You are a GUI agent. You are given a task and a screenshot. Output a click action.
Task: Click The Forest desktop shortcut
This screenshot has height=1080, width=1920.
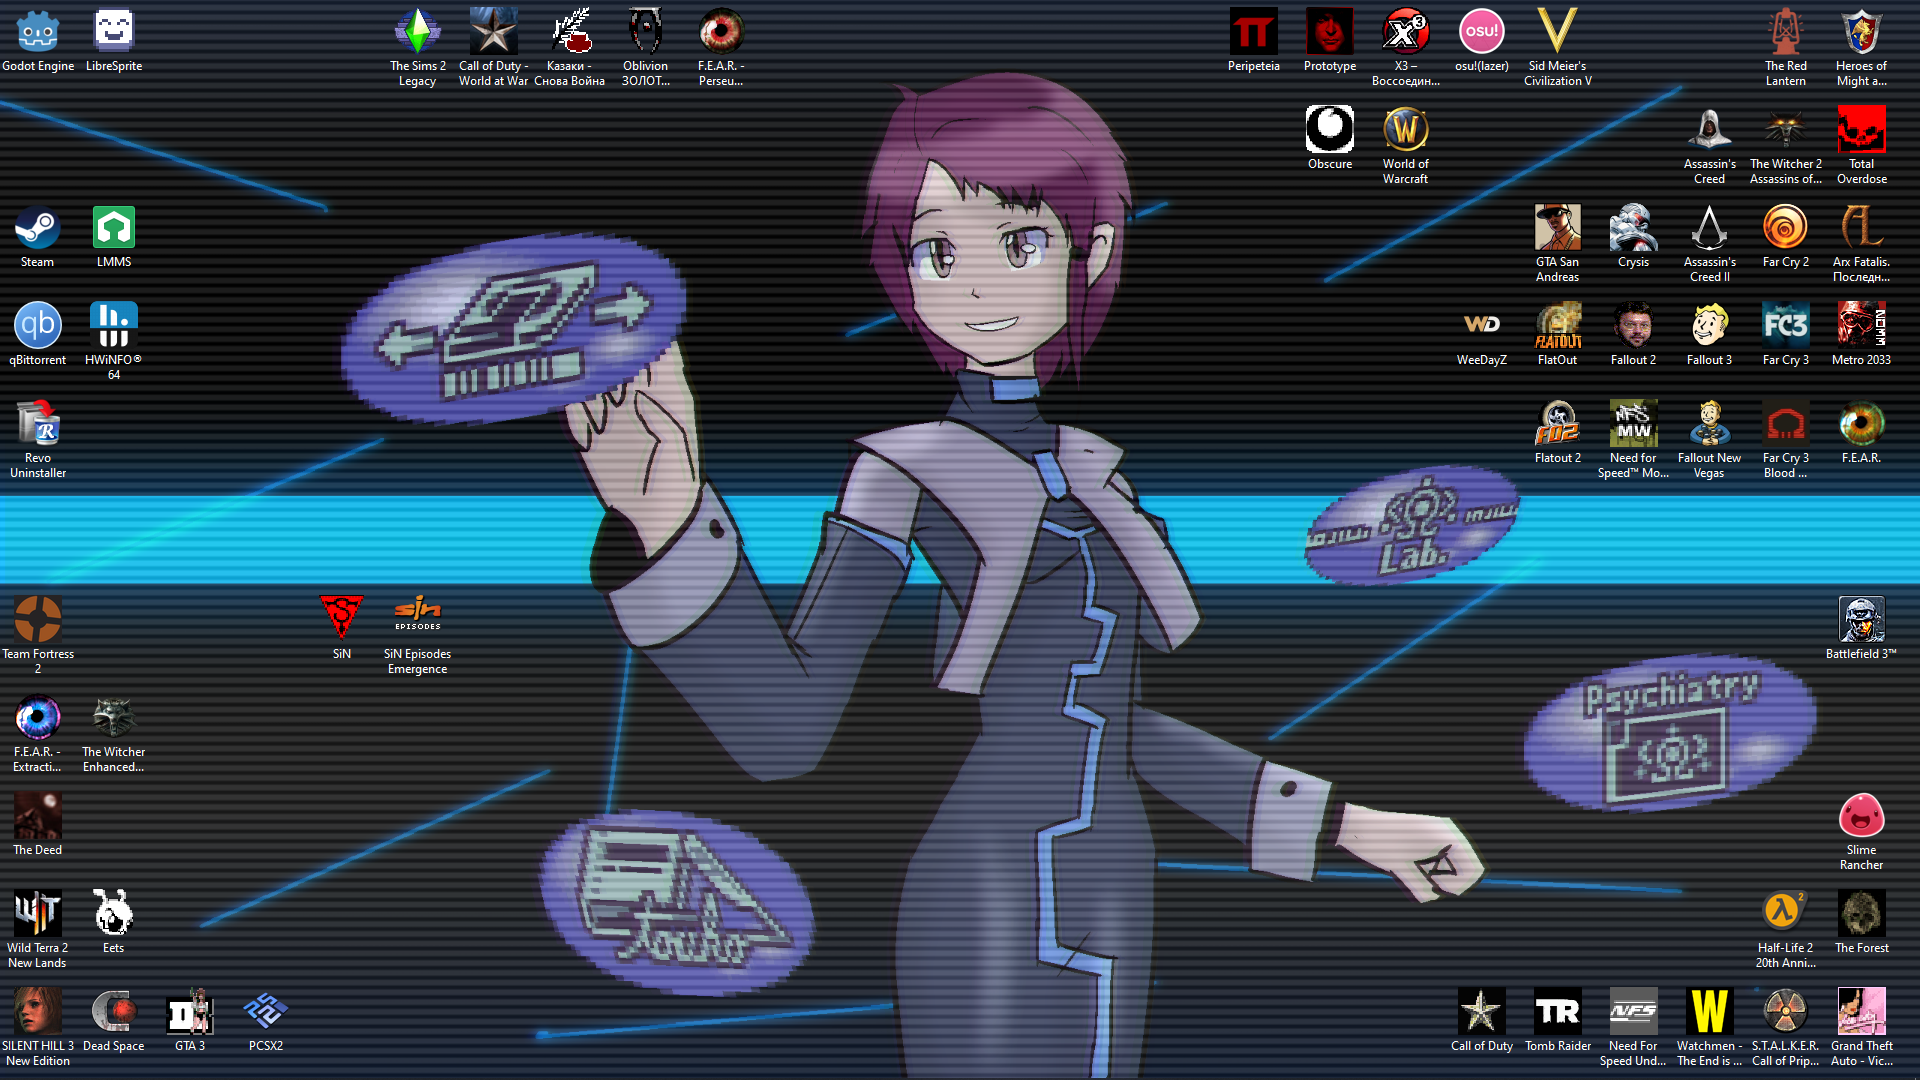pyautogui.click(x=1862, y=922)
